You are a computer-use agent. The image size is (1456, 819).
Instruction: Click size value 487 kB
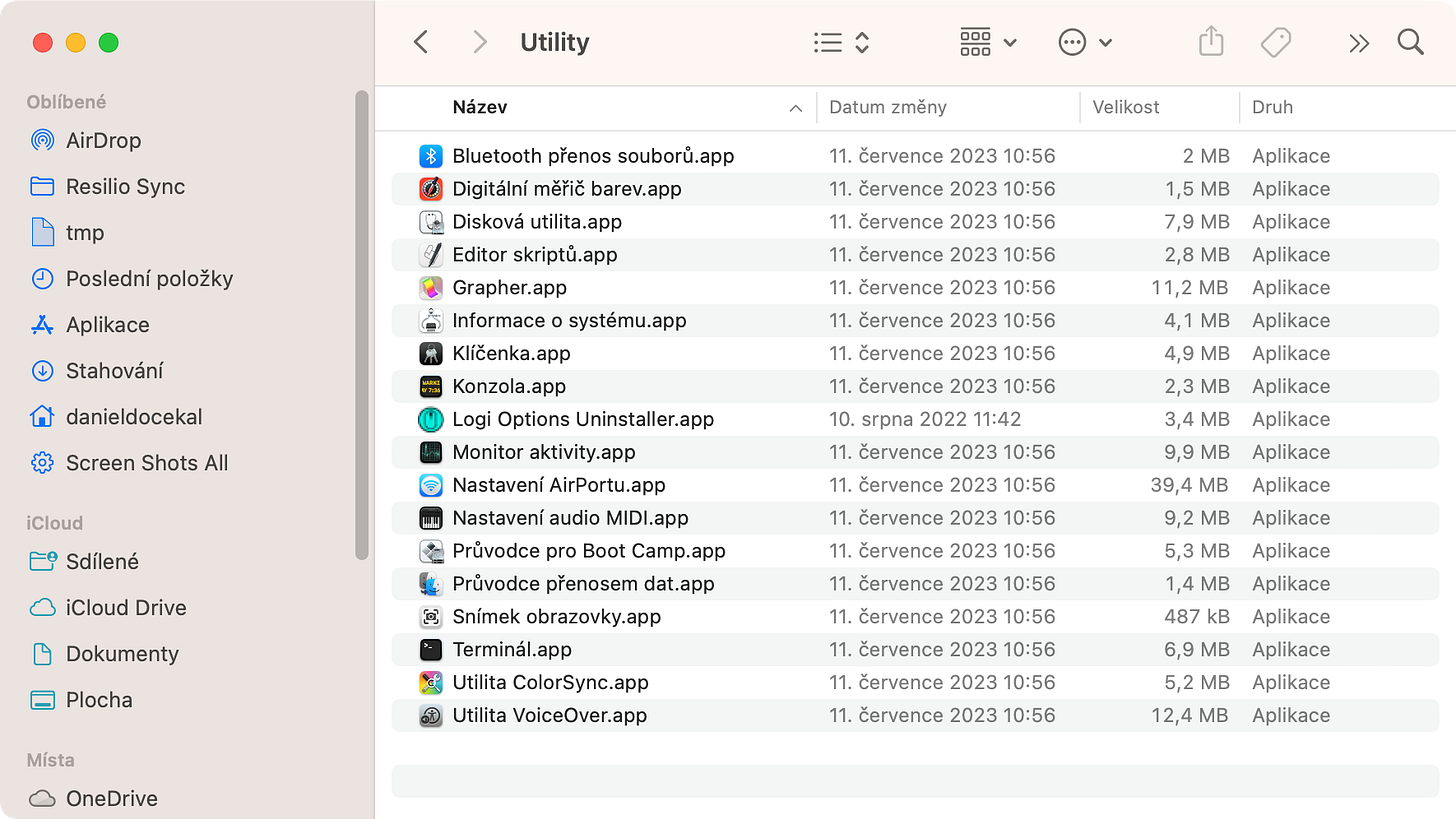[1197, 617]
